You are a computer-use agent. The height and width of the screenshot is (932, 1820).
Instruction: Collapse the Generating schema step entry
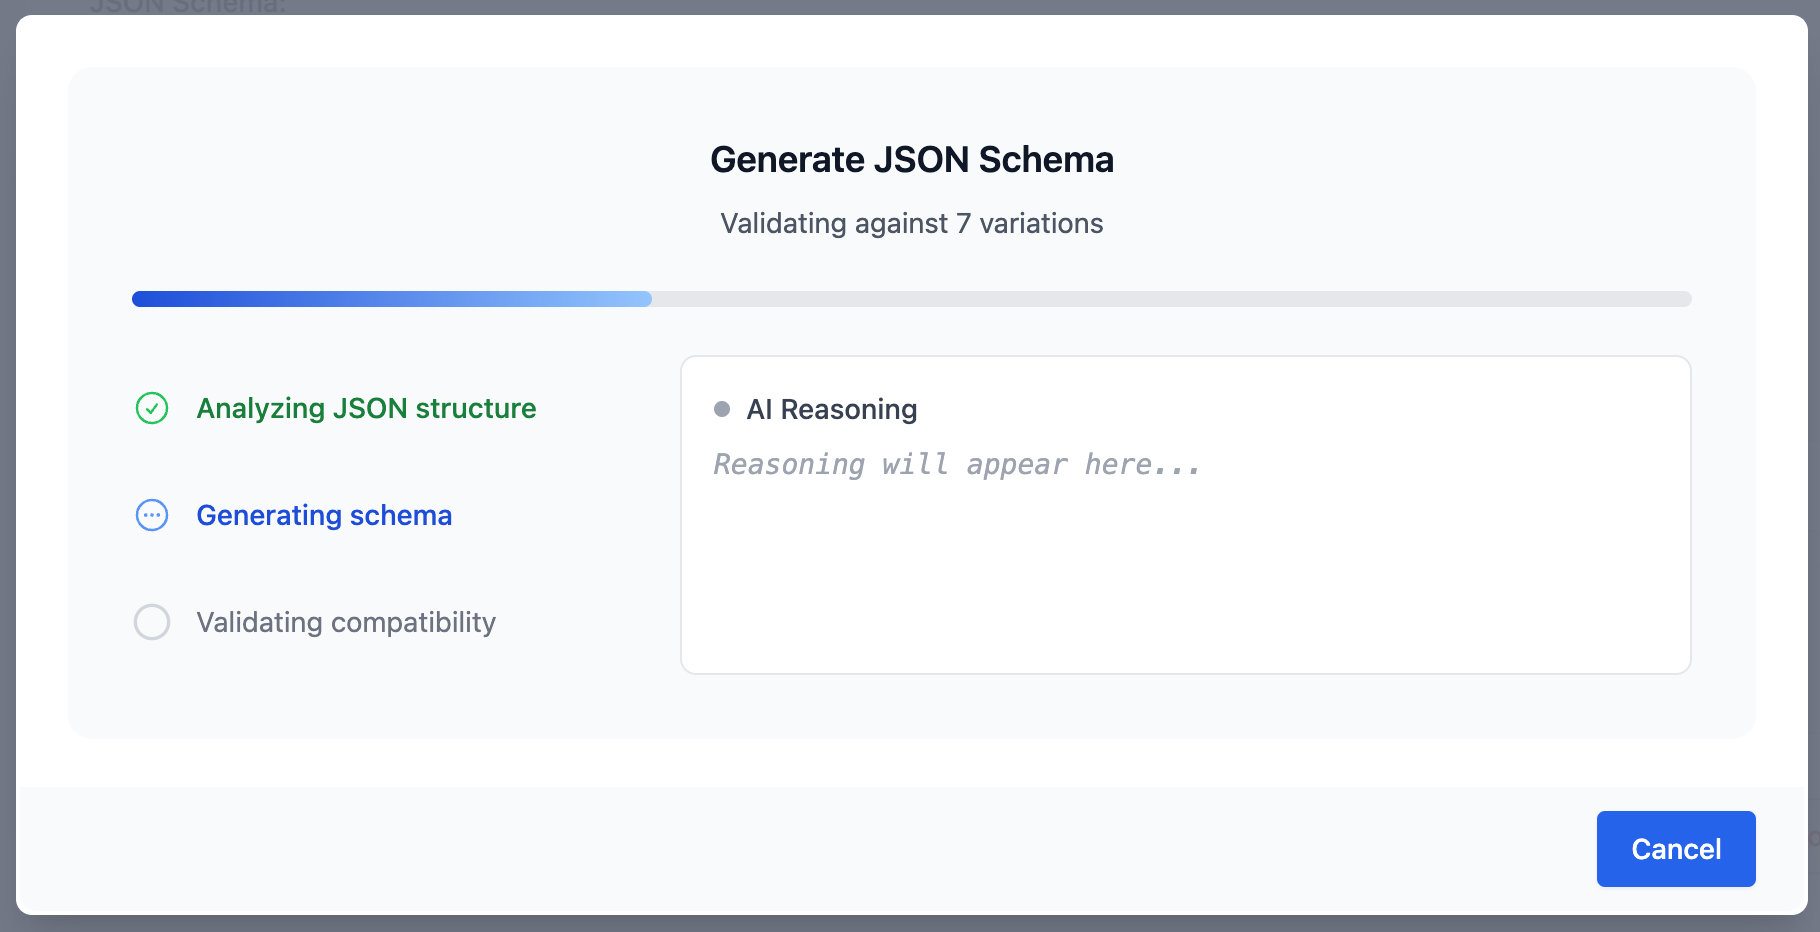click(324, 515)
